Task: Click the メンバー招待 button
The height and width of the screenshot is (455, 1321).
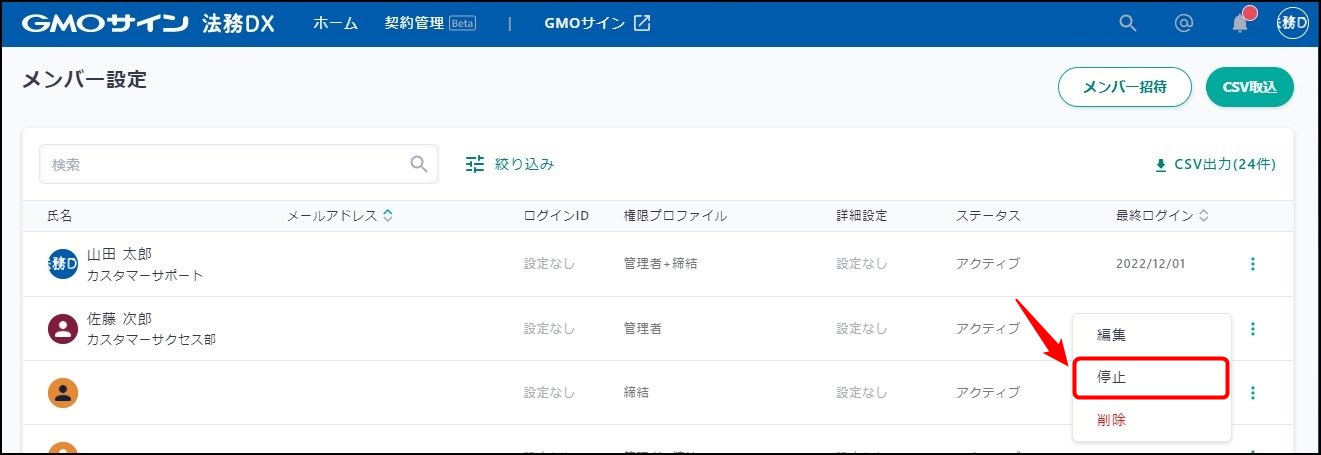Action: point(1125,87)
